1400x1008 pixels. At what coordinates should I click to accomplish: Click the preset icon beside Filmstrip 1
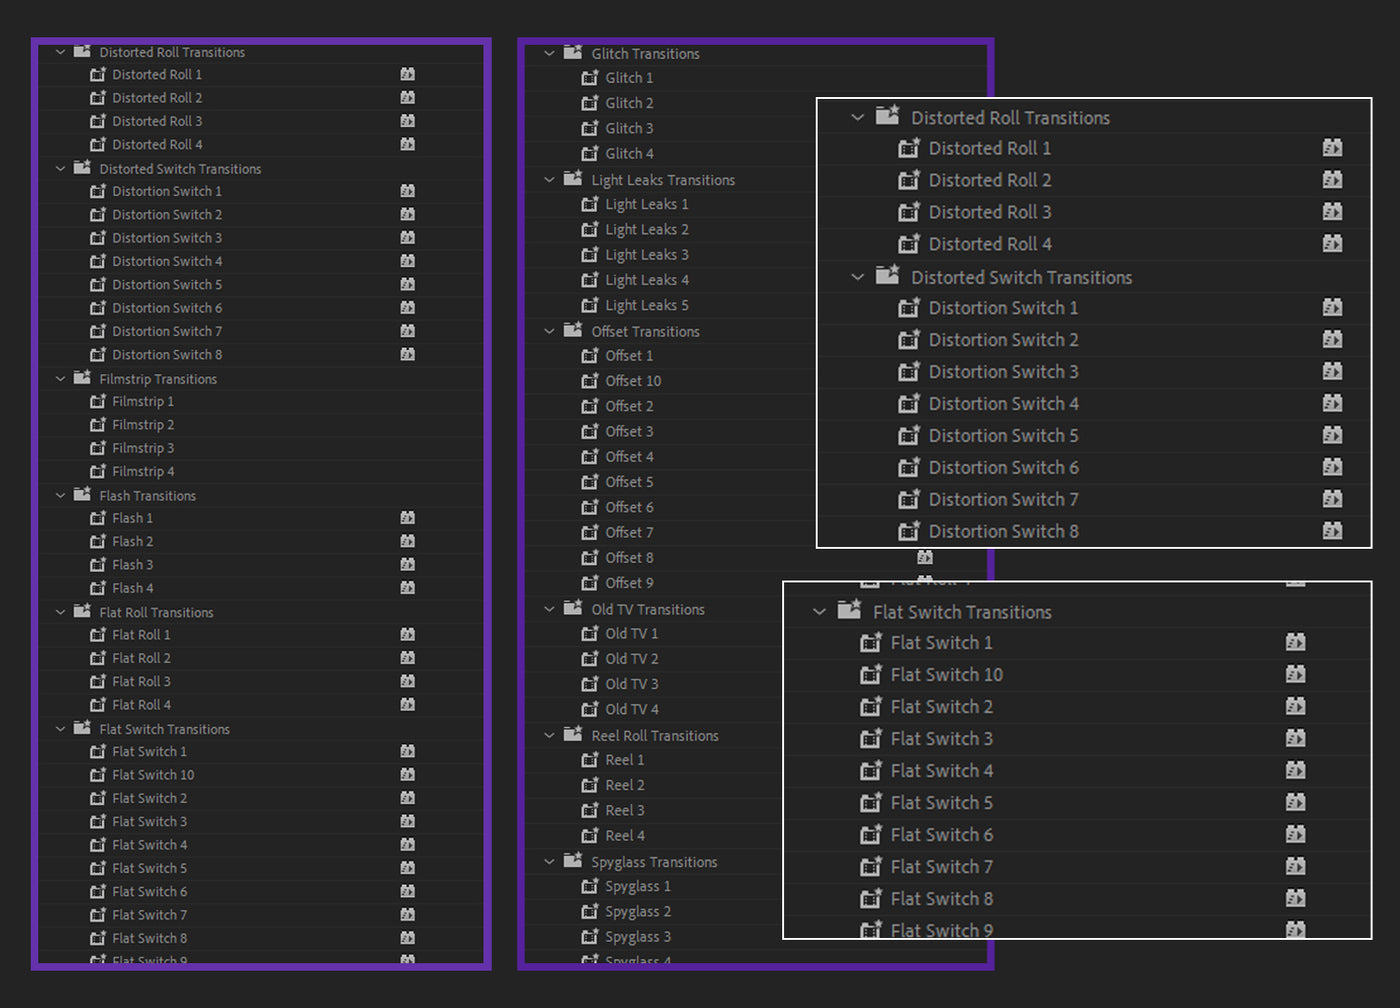[98, 401]
